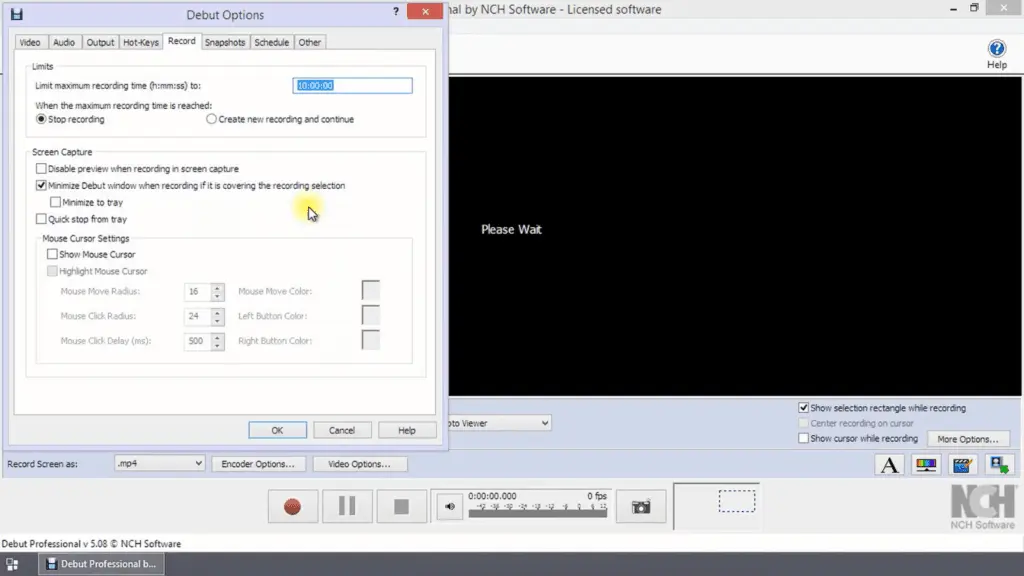This screenshot has height=576, width=1024.
Task: Click the dashed selection rectangle icon
Action: pos(737,502)
